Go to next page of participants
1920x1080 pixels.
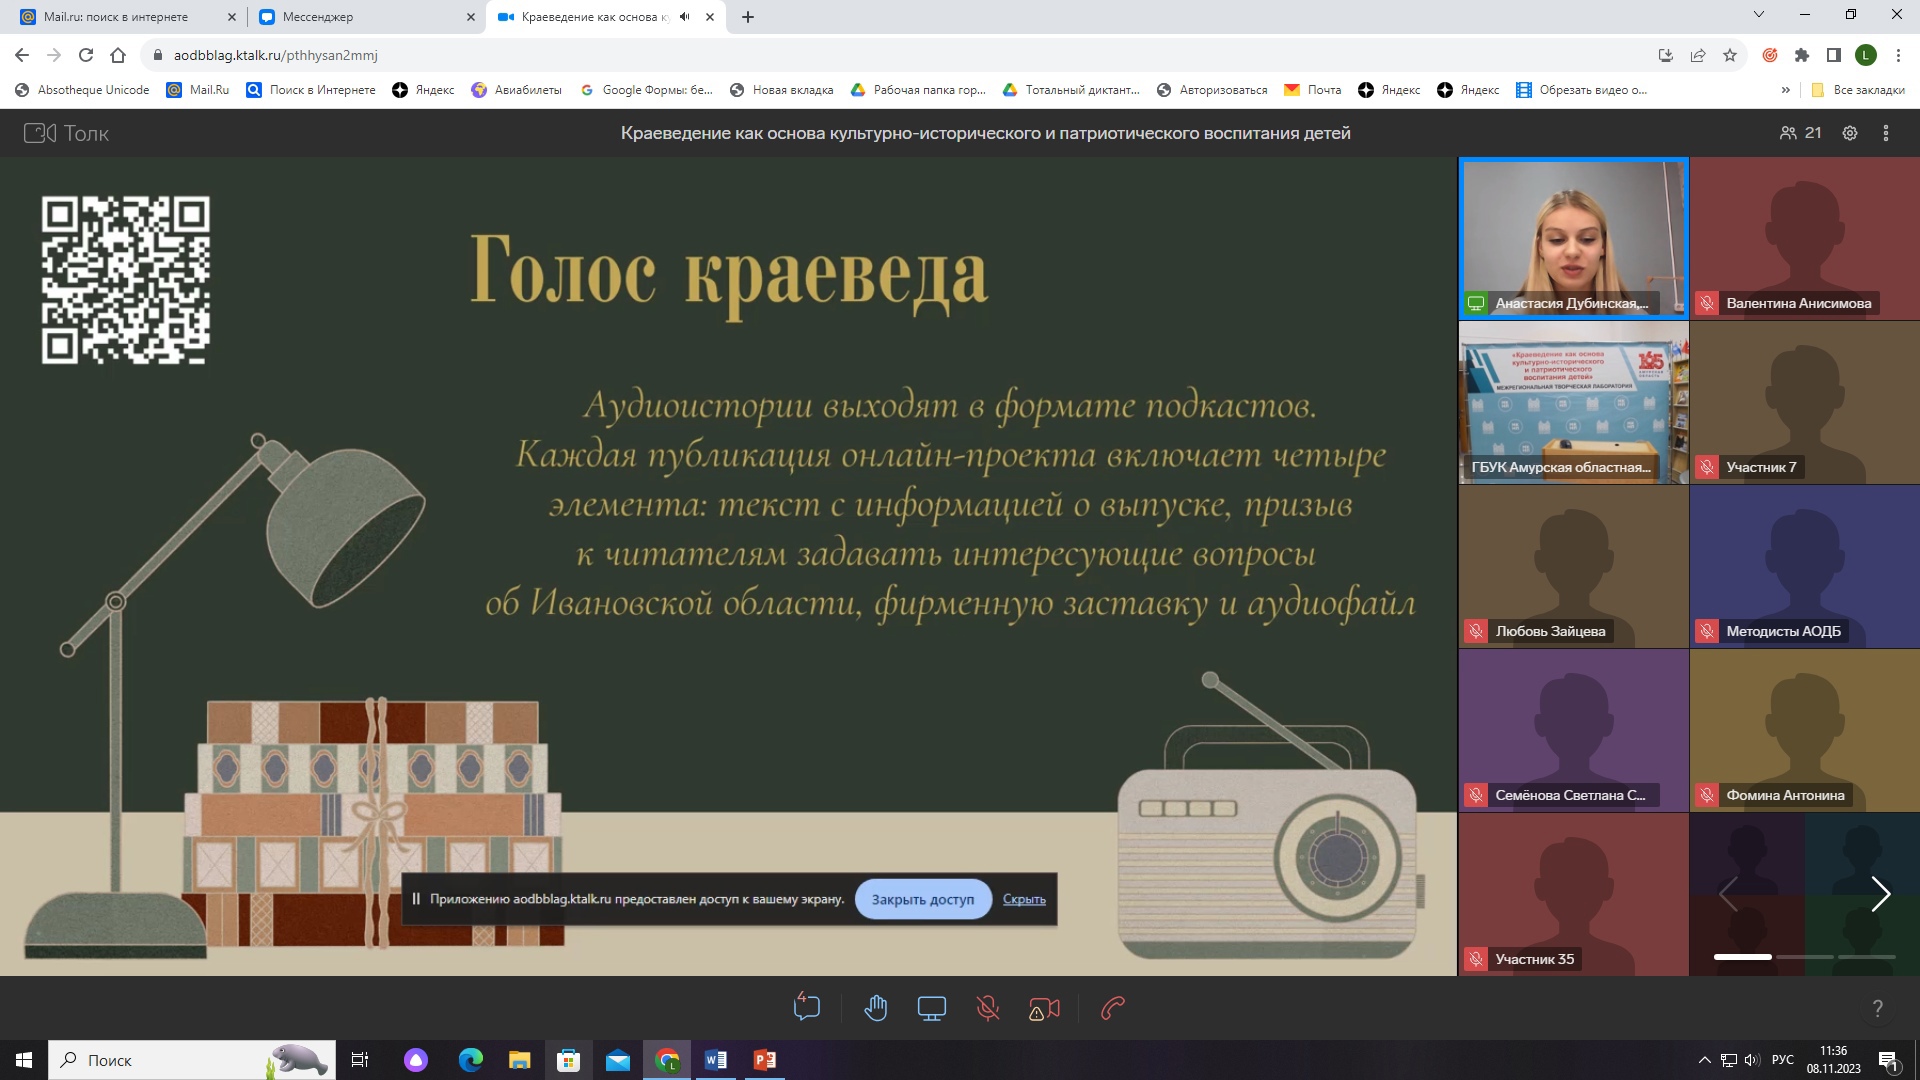tap(1880, 894)
